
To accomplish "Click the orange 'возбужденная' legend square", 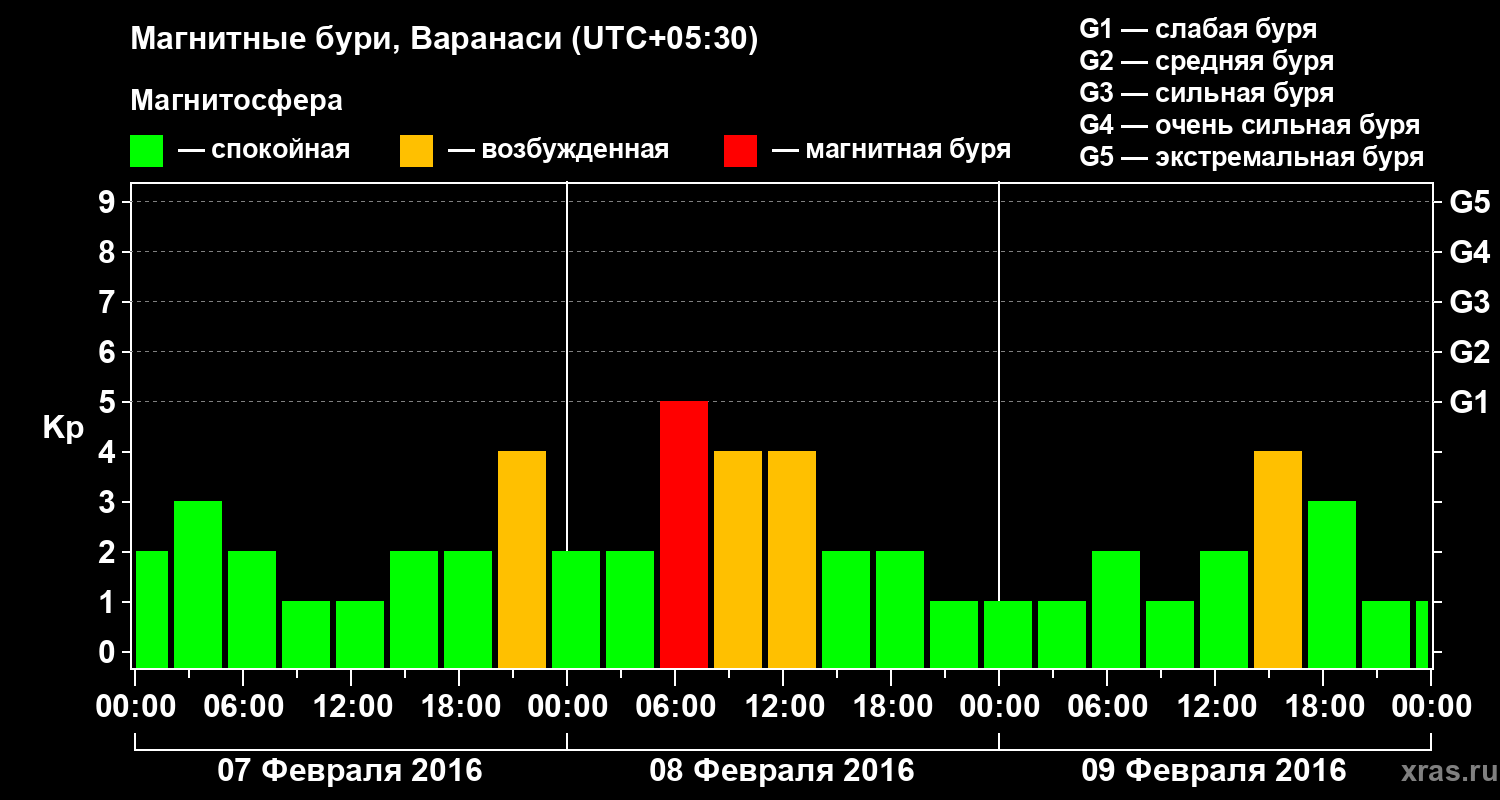I will (417, 151).
